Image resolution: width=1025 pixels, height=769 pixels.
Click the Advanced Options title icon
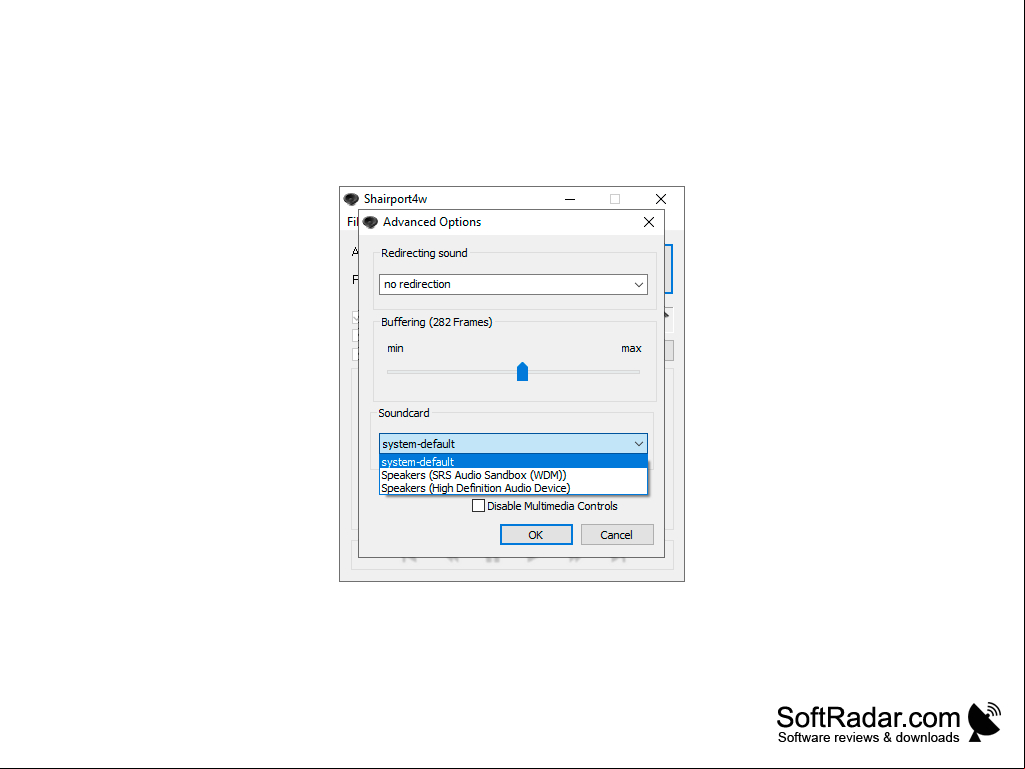click(x=371, y=222)
